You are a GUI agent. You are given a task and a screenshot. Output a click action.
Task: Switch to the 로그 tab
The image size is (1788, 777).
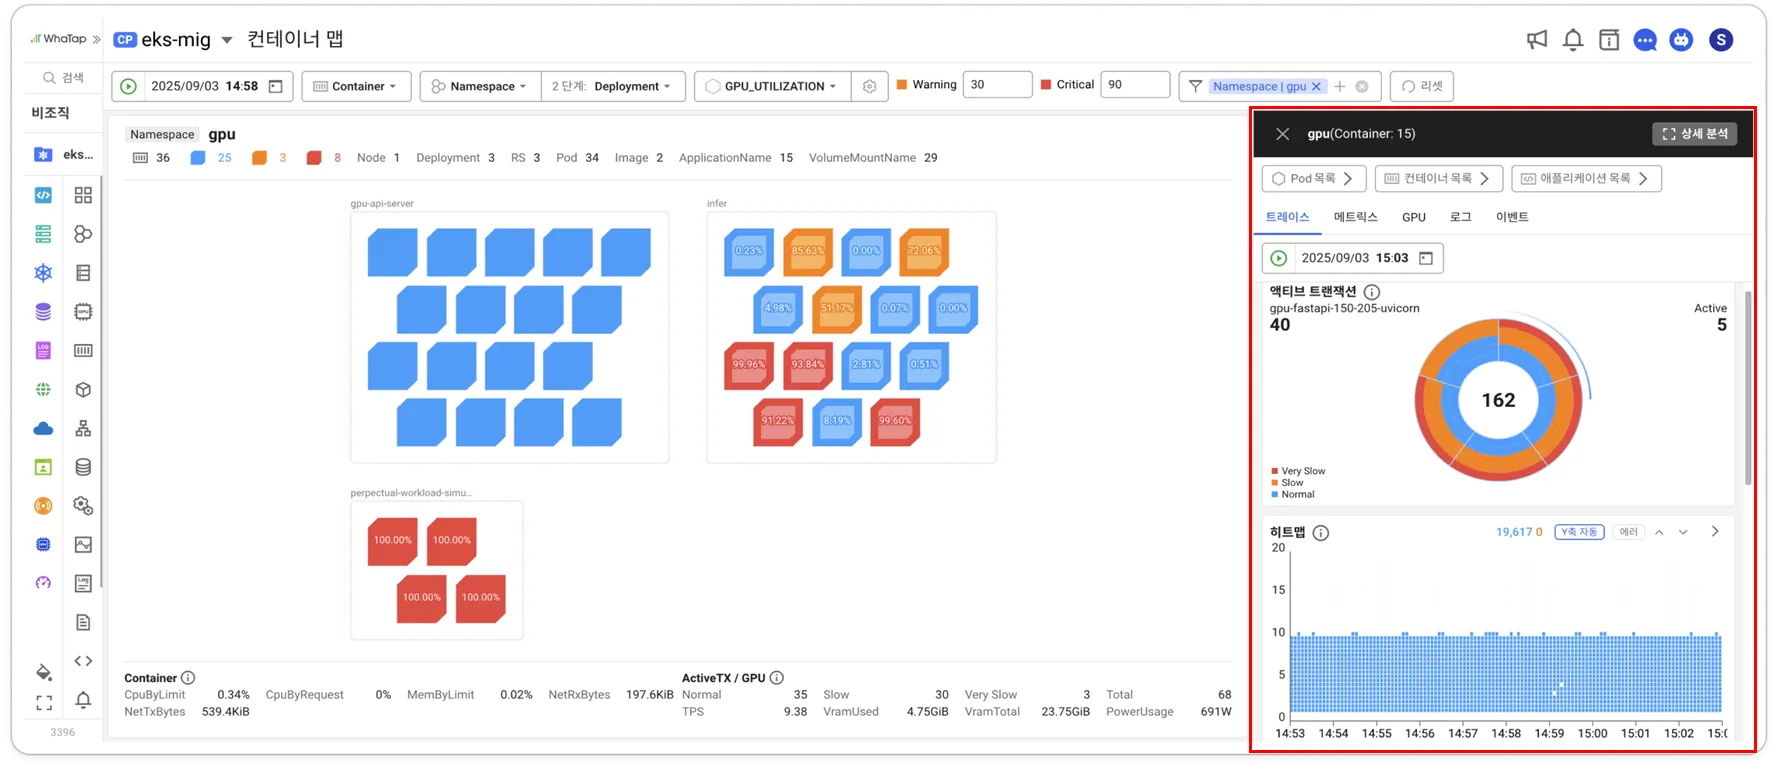tap(1461, 217)
